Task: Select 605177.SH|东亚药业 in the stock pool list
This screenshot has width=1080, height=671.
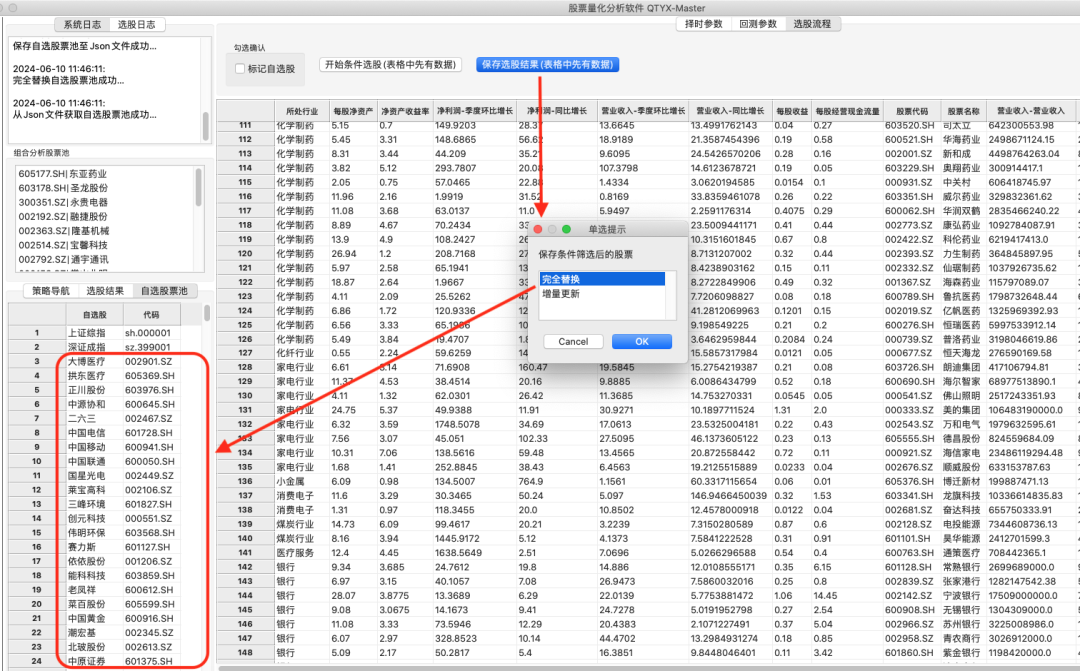Action: 60,172
